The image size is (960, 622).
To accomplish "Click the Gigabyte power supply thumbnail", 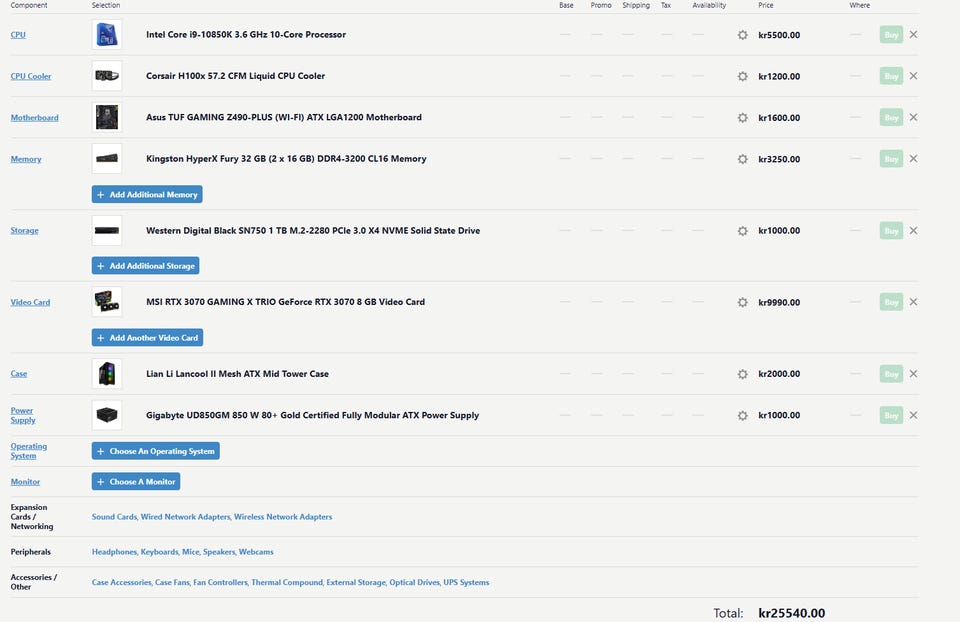I will (x=107, y=415).
